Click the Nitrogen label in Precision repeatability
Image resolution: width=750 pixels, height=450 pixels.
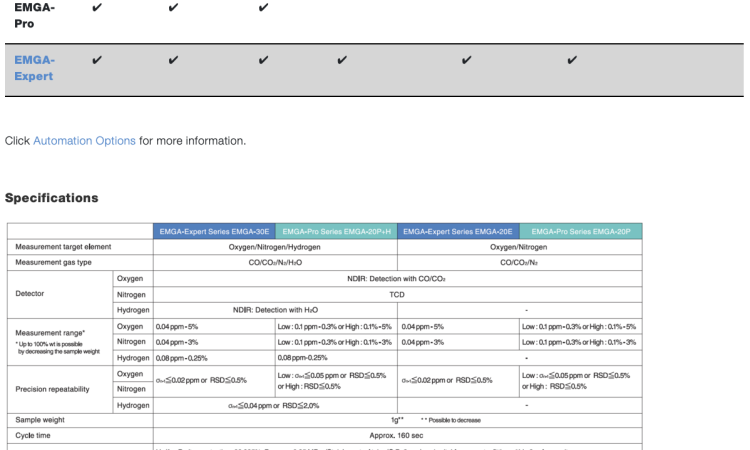[x=131, y=389]
